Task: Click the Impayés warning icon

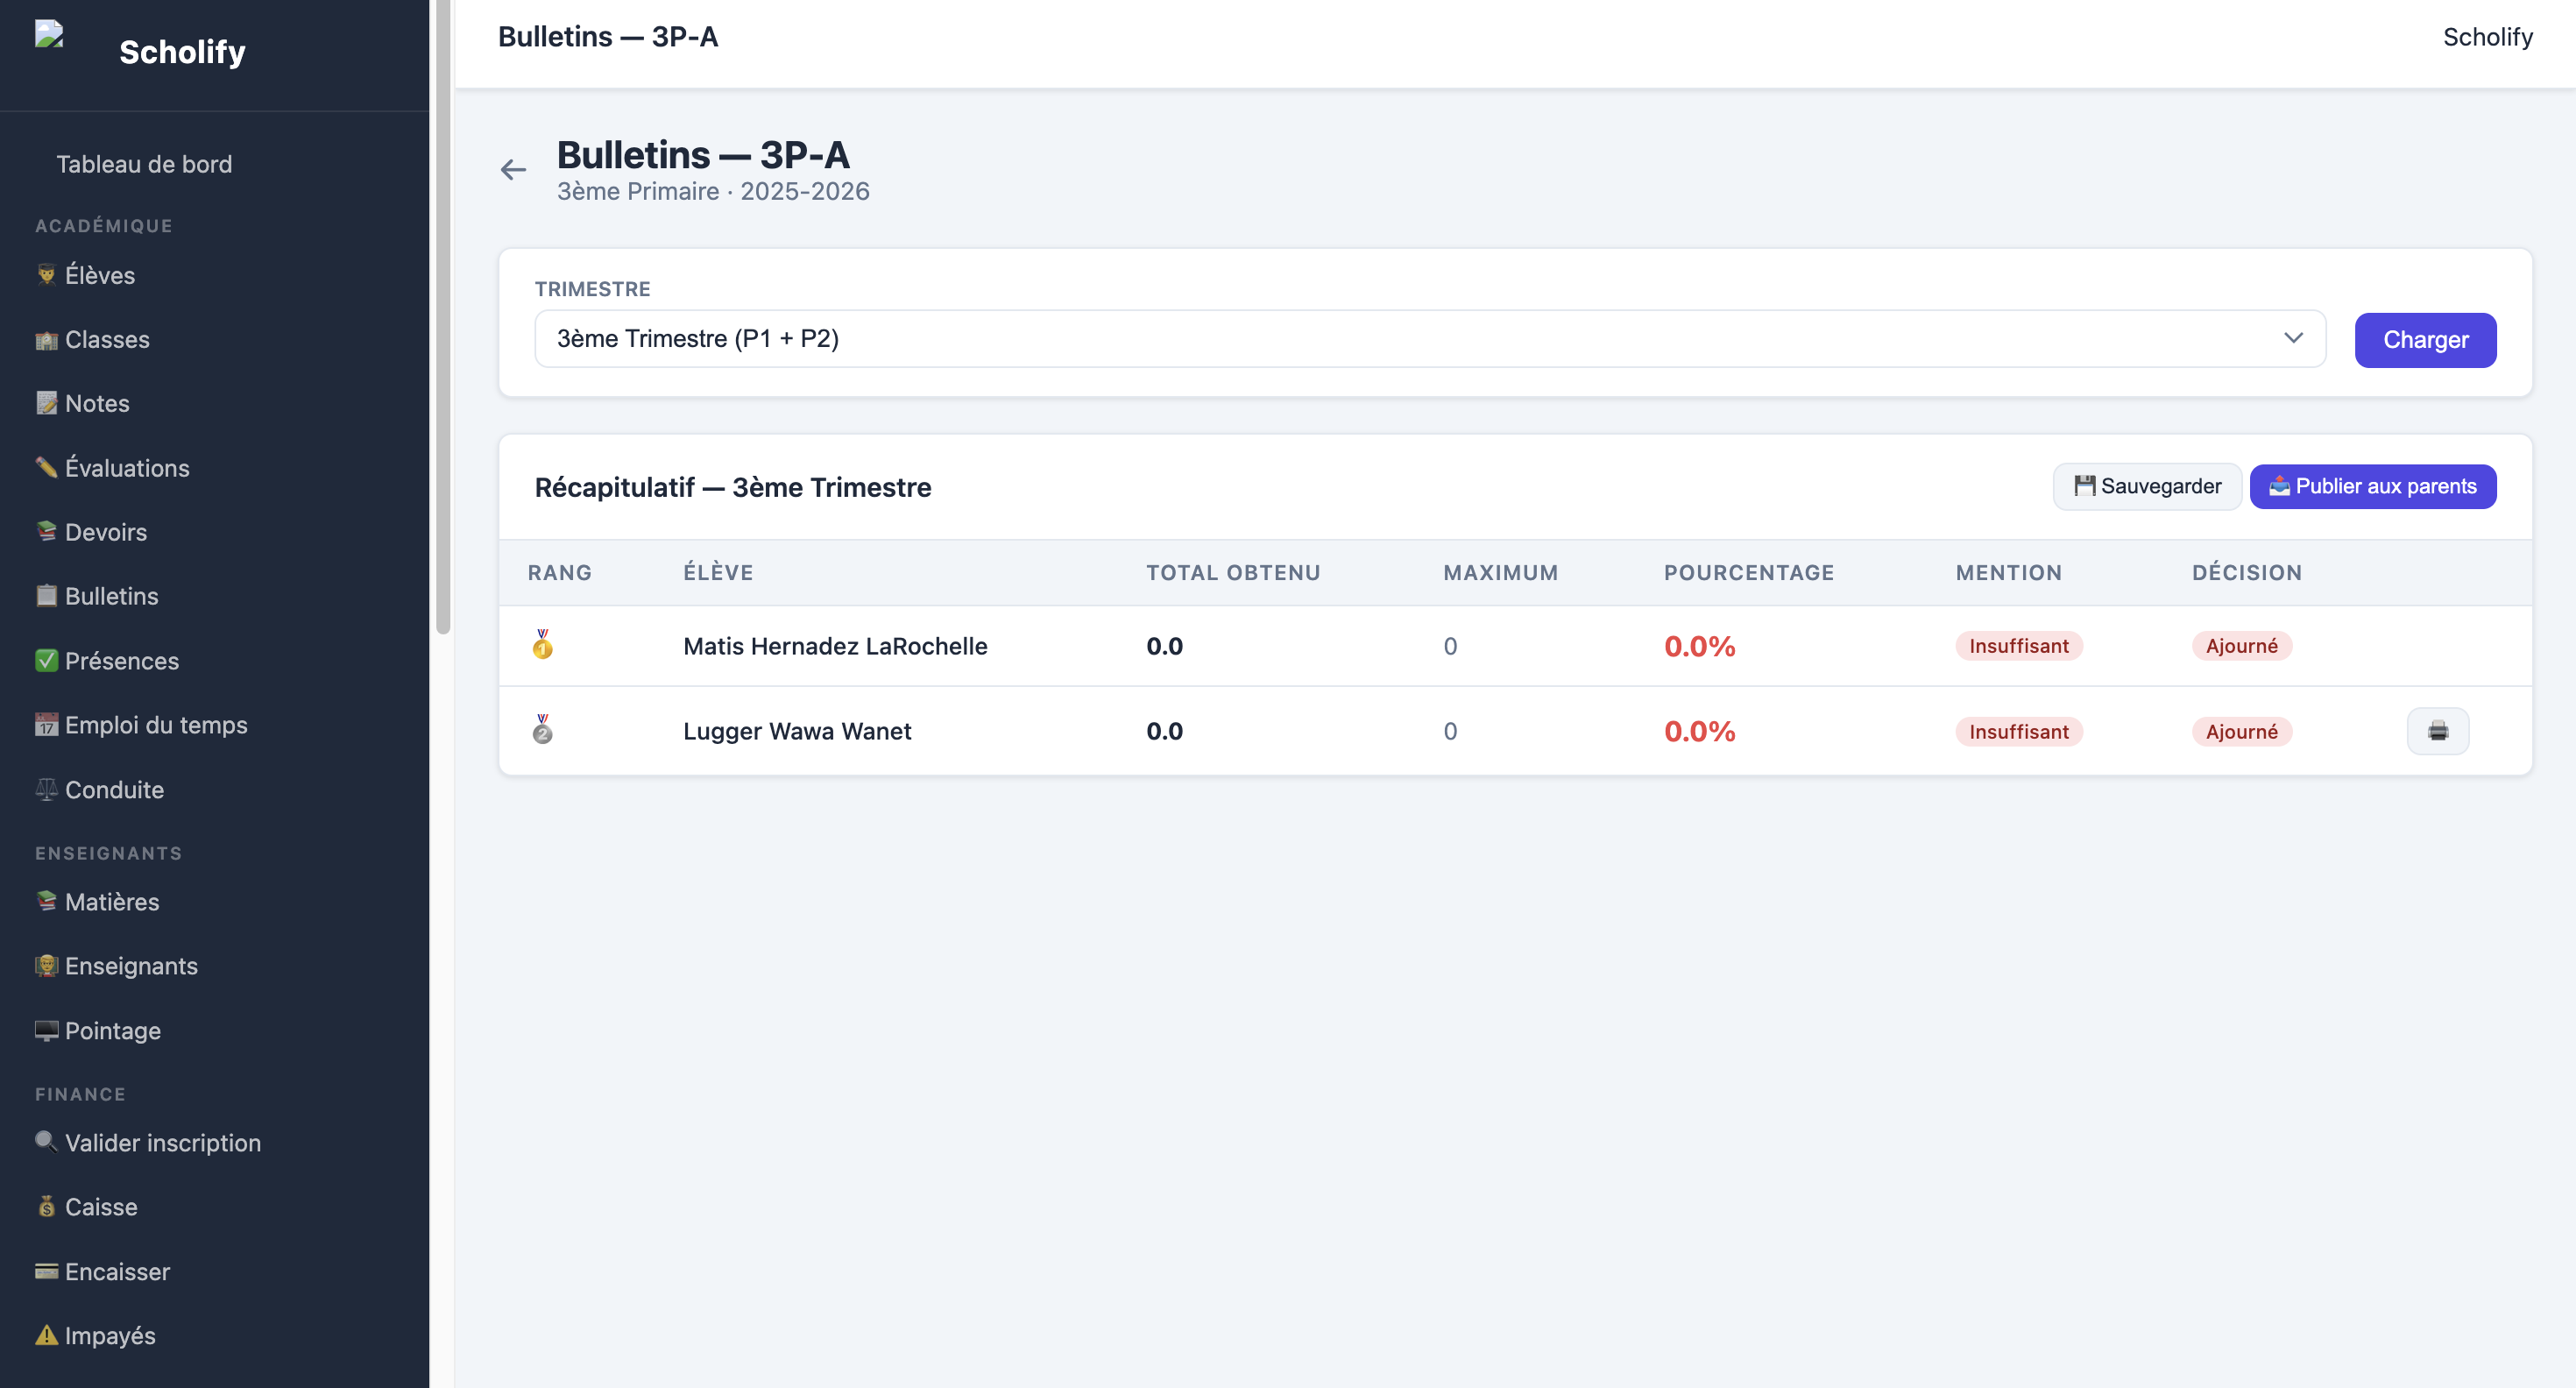Action: tap(46, 1335)
